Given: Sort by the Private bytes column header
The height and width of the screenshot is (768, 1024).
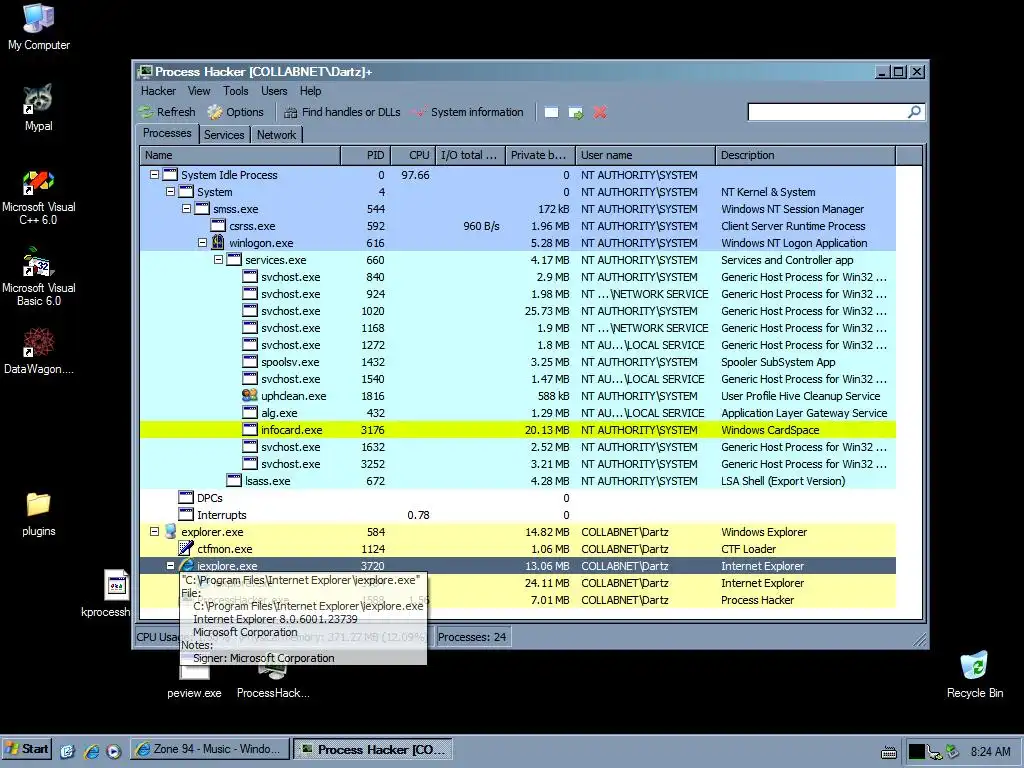Looking at the screenshot, I should 540,155.
